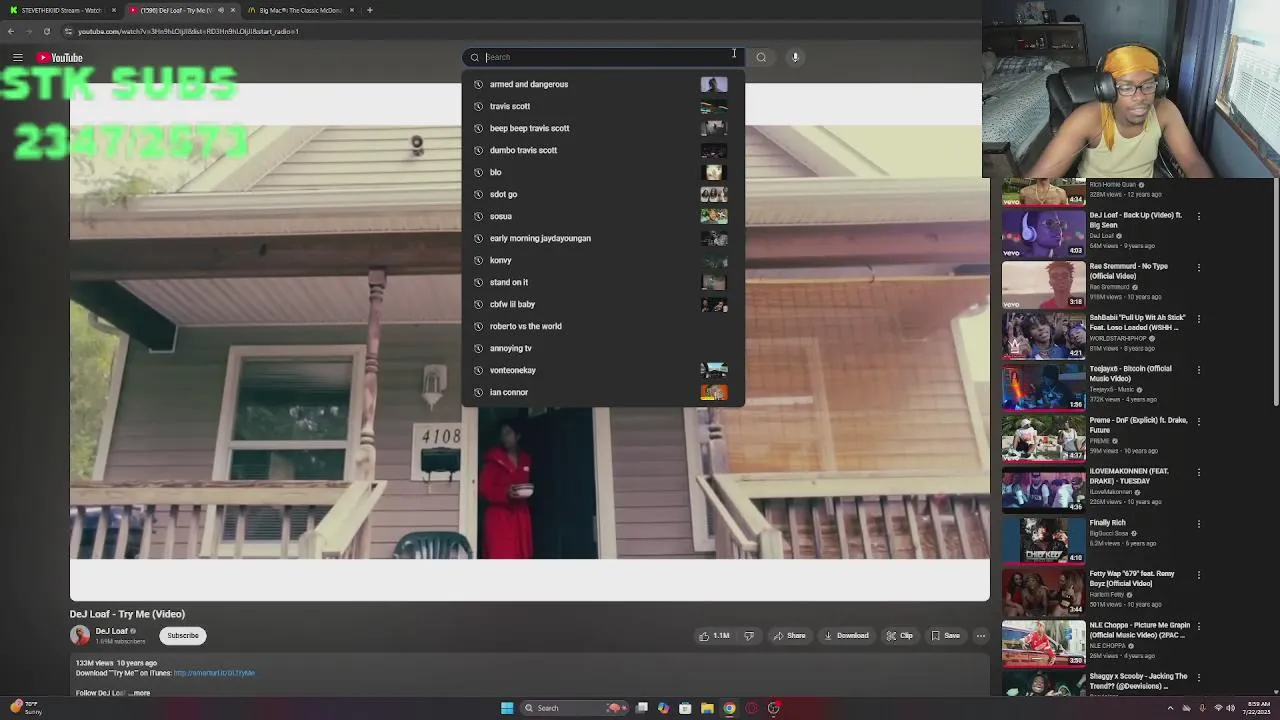
Task: Open options menu for NLE Choppa video
Action: (x=1199, y=626)
